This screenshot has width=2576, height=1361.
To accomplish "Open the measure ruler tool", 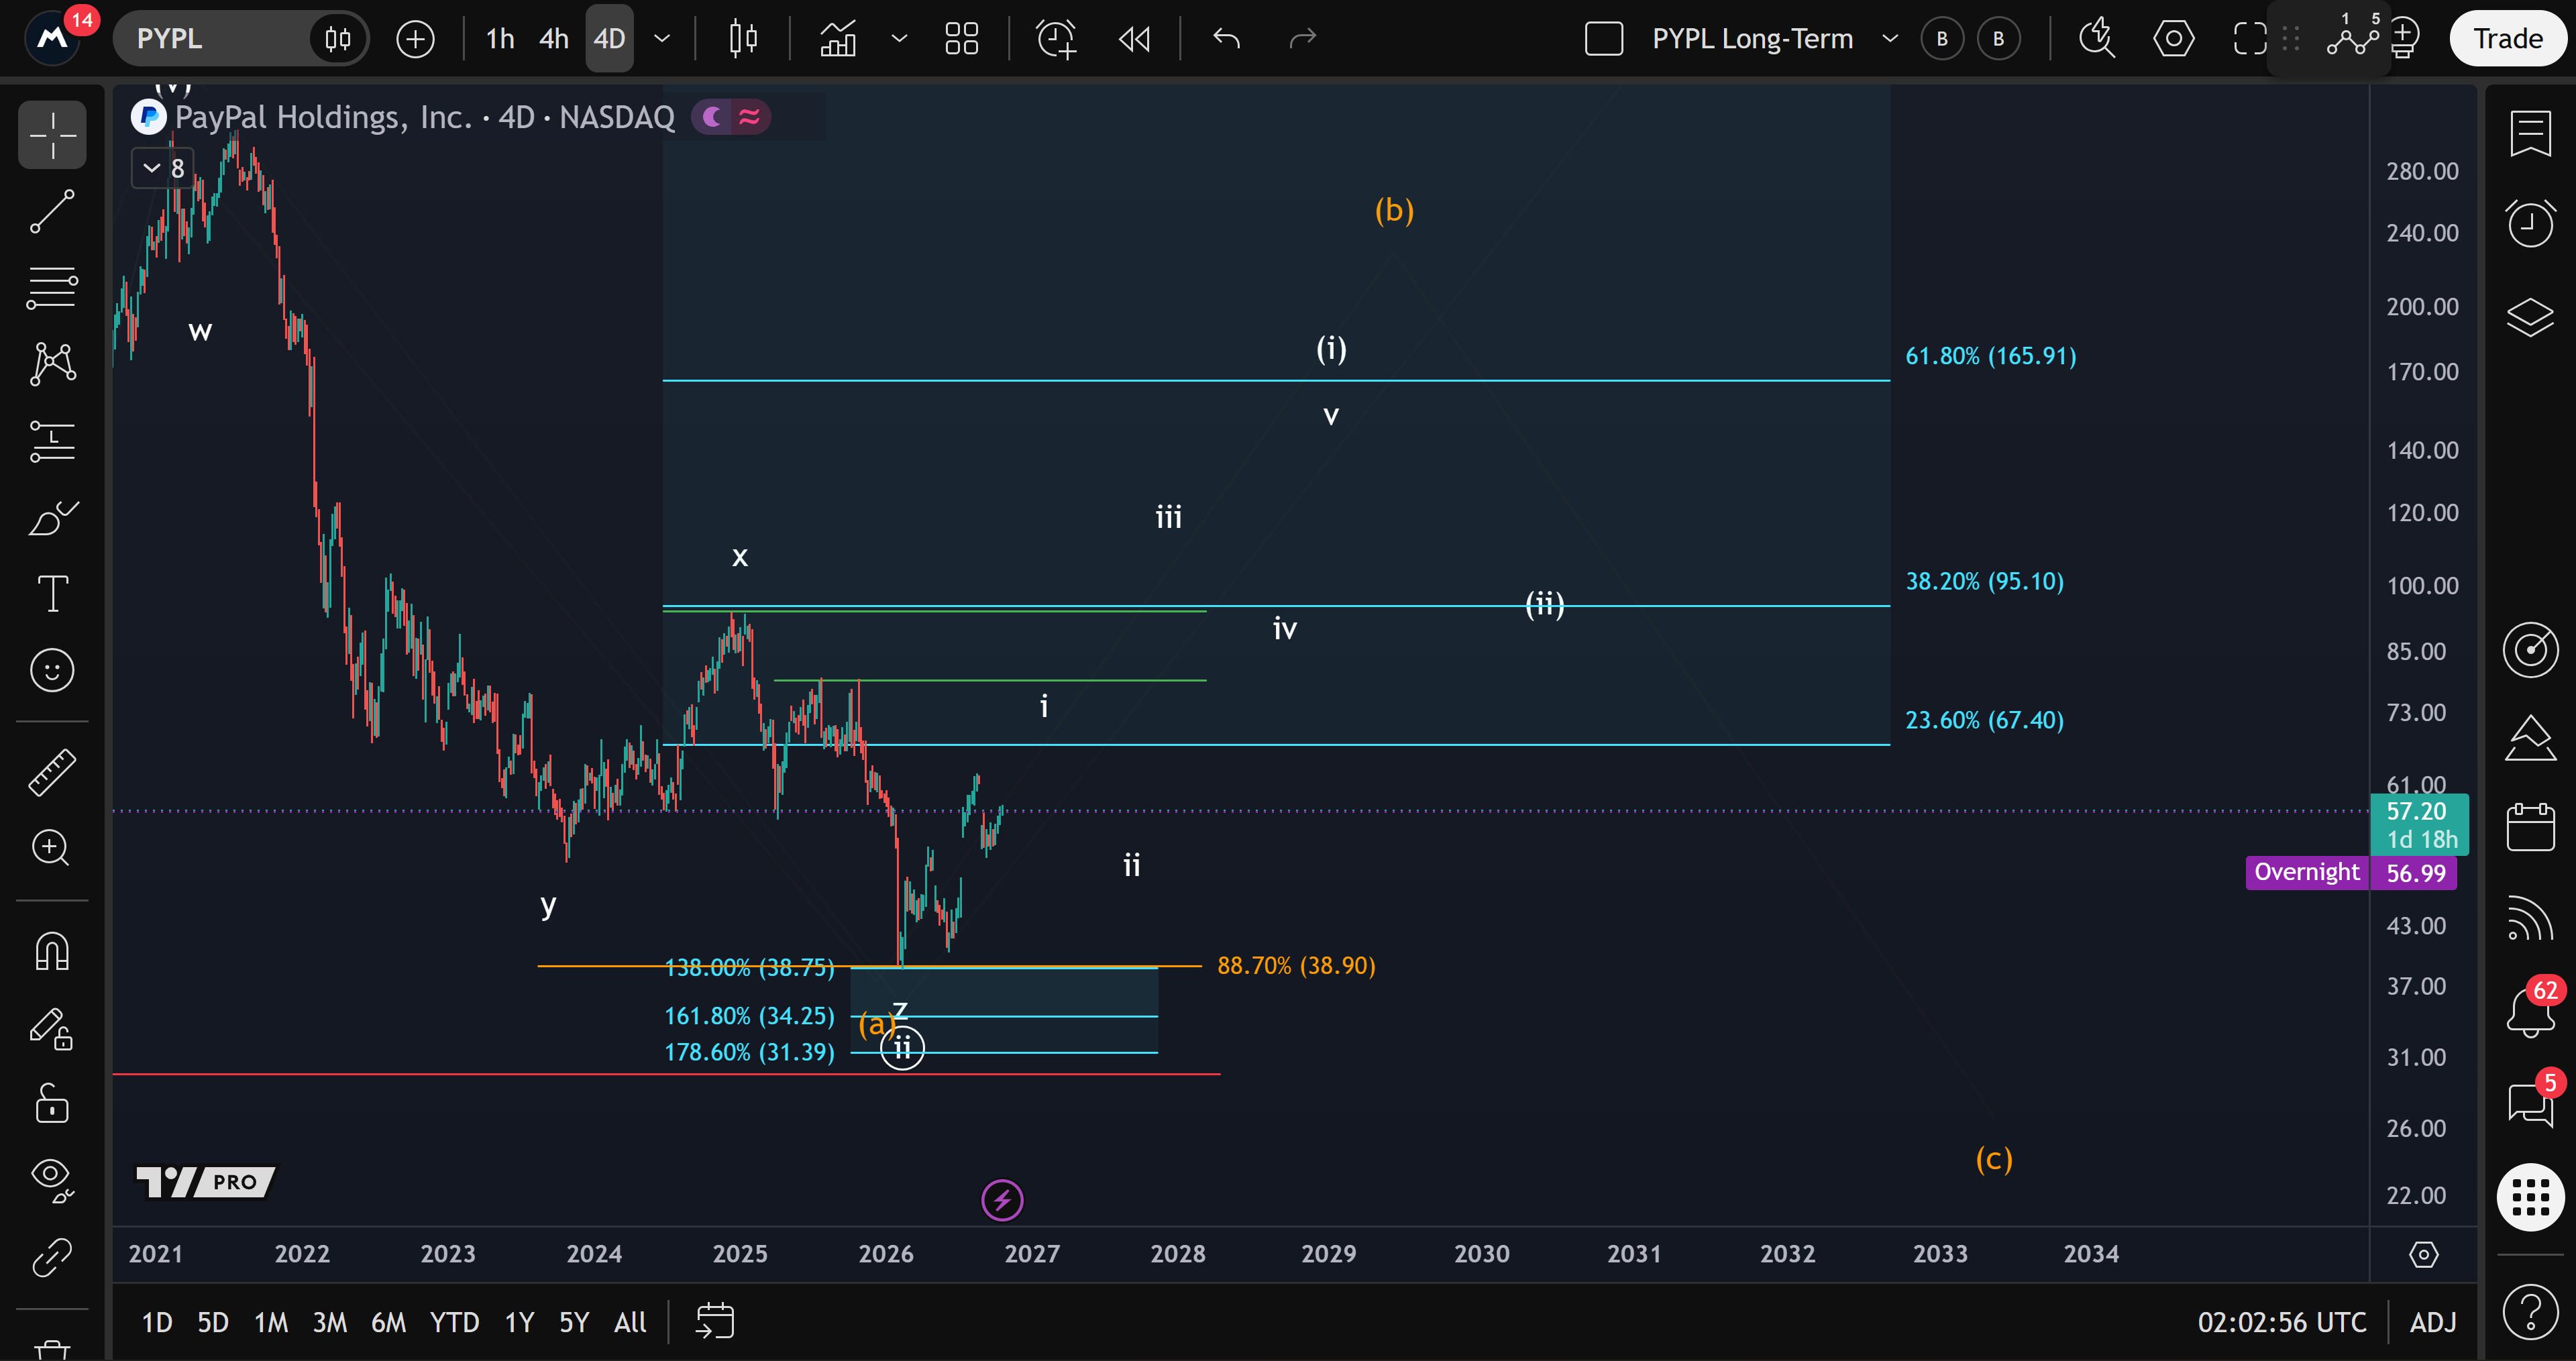I will pos(52,772).
